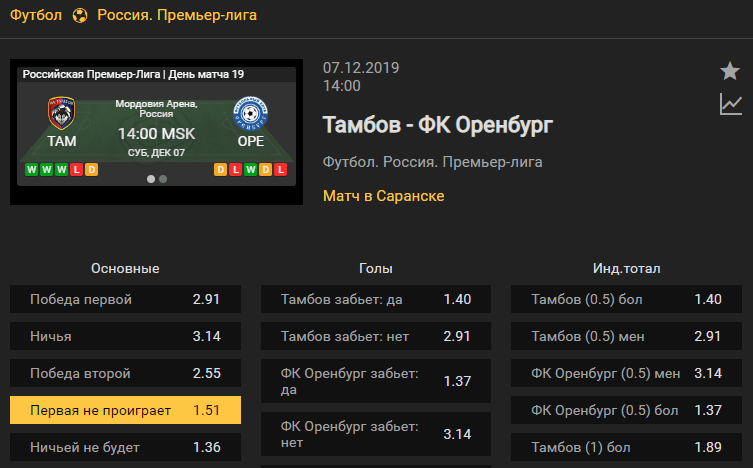753x468 pixels.
Task: Click the Голы market header
Action: 376,268
